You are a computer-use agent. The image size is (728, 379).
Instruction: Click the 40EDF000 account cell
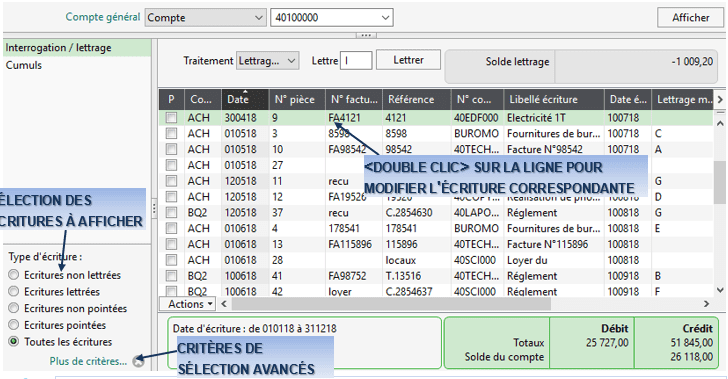(x=476, y=118)
